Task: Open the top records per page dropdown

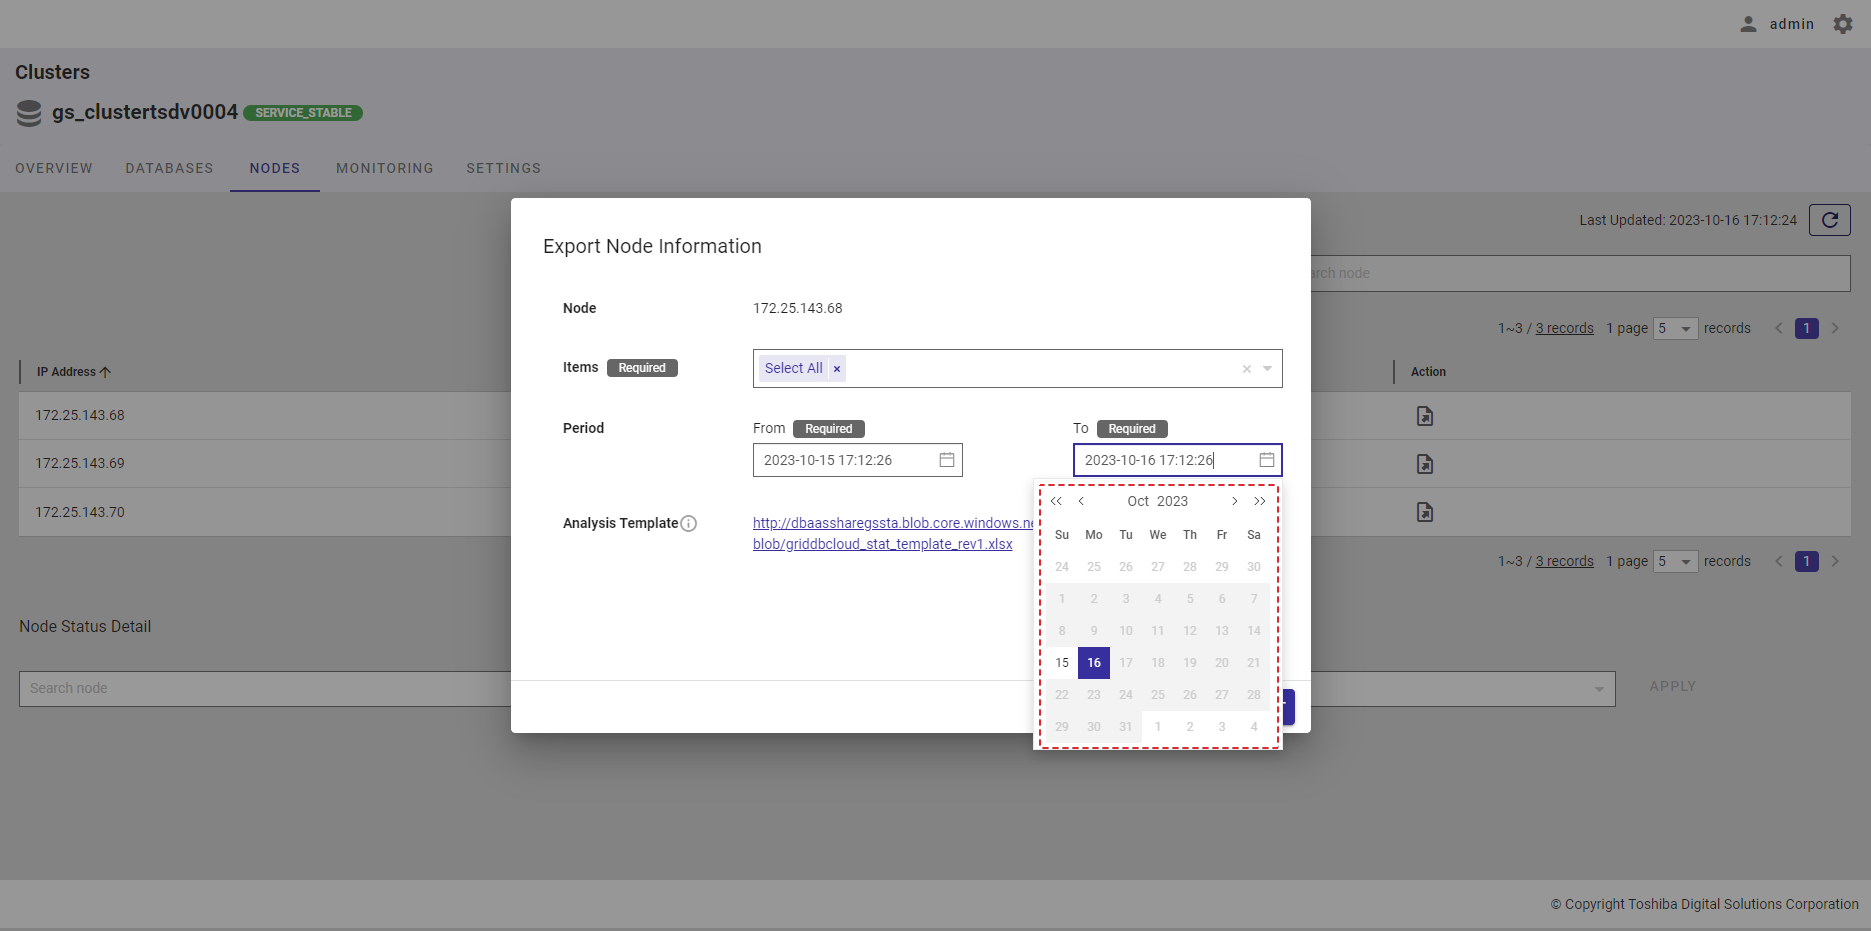Action: 1675,328
